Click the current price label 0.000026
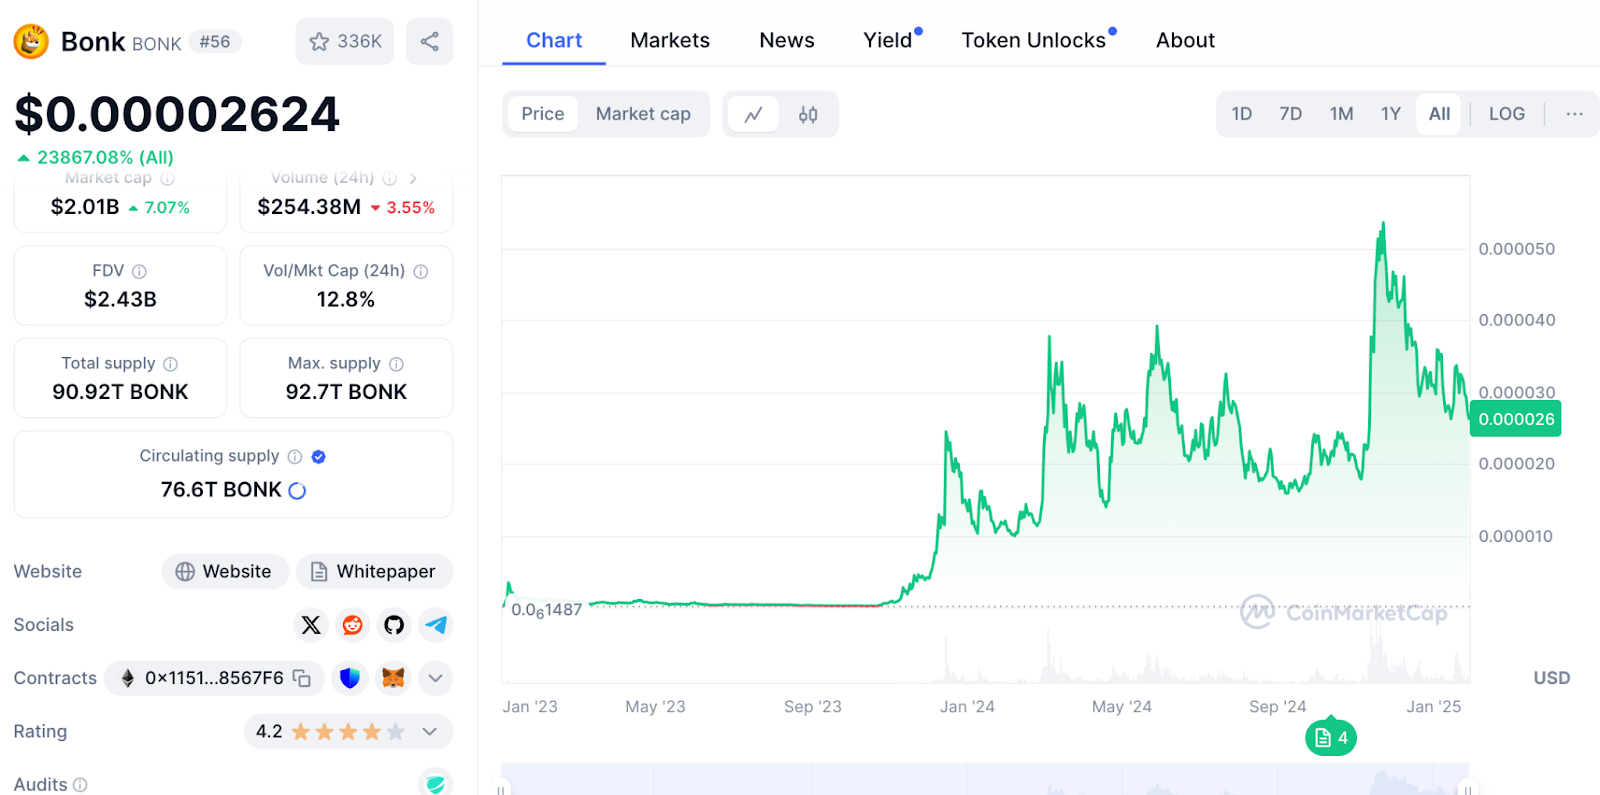Screen dimensions: 1600x795 click(x=1516, y=419)
